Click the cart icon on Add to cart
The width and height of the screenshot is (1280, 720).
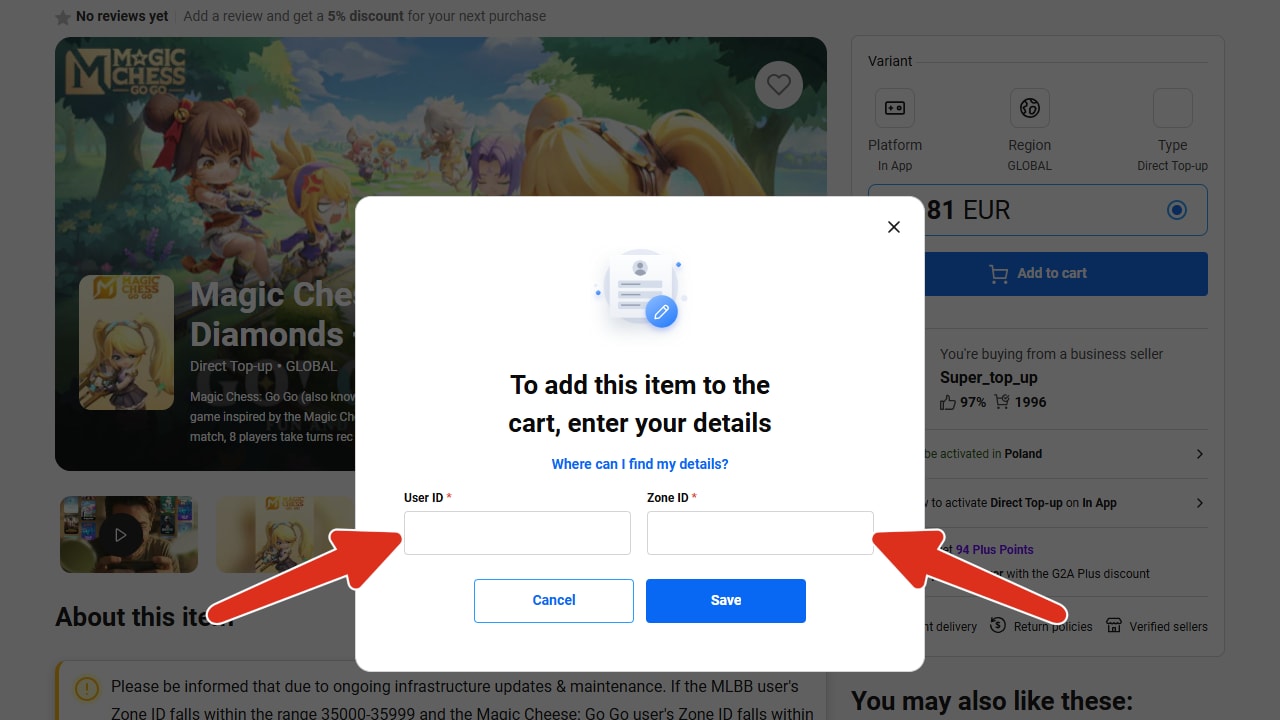point(998,274)
